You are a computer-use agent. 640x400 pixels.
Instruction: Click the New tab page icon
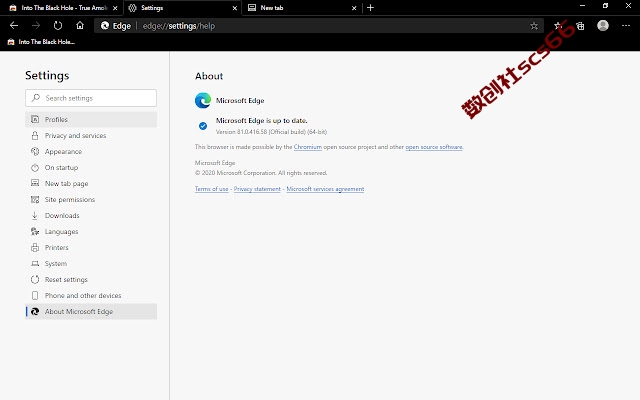[35, 183]
